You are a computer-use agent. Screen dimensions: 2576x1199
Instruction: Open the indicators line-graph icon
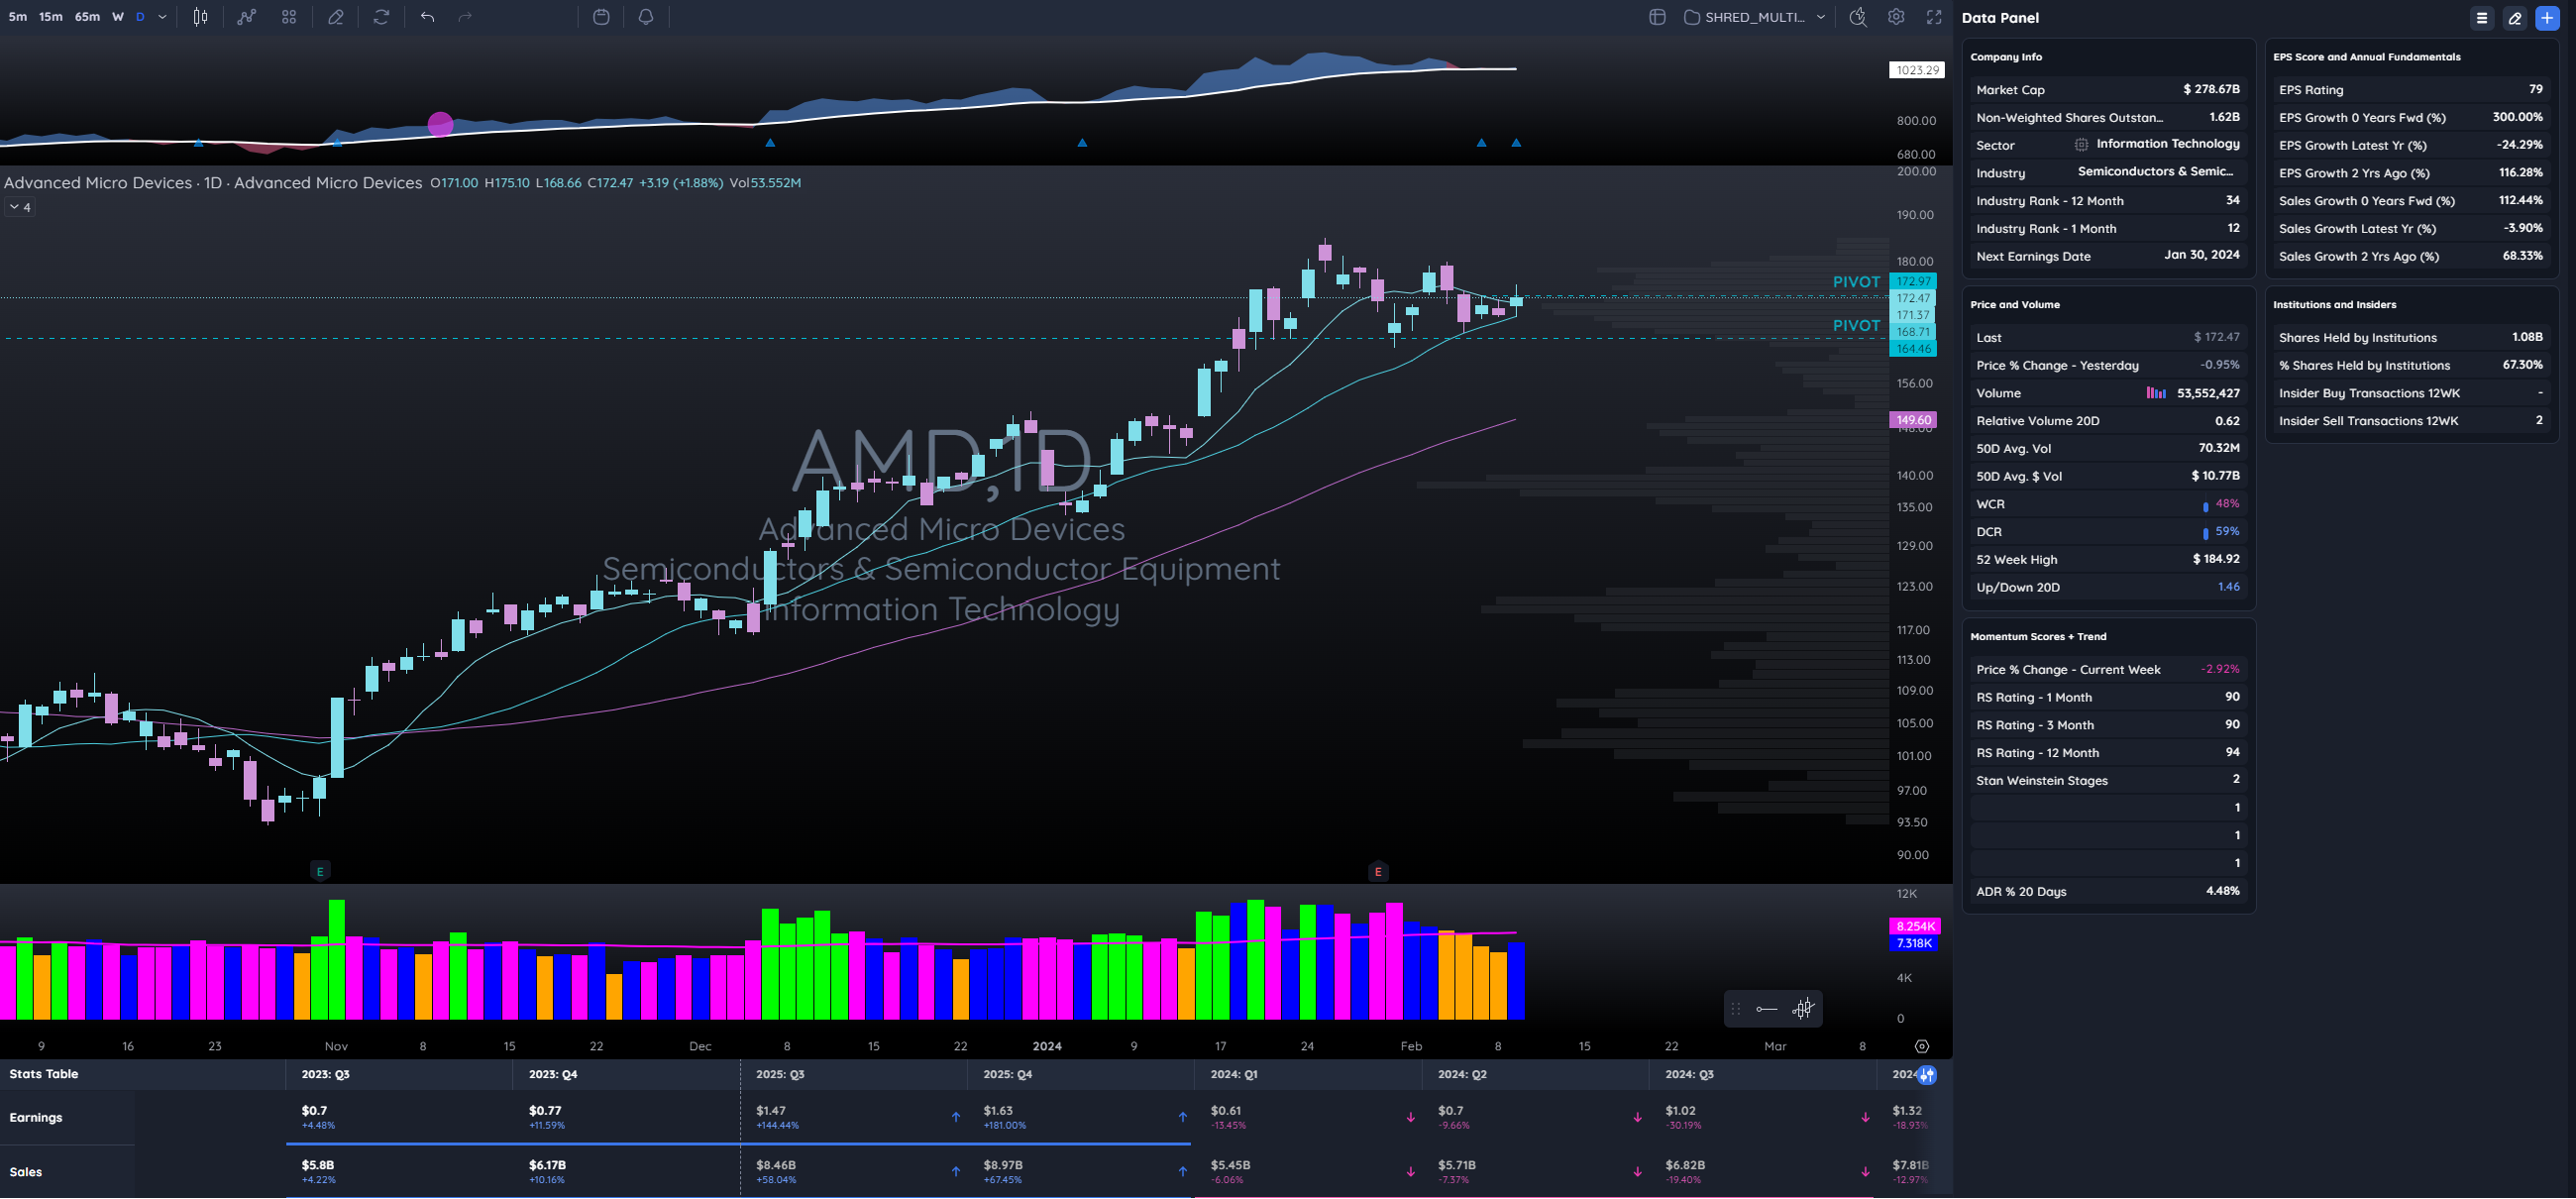[246, 17]
